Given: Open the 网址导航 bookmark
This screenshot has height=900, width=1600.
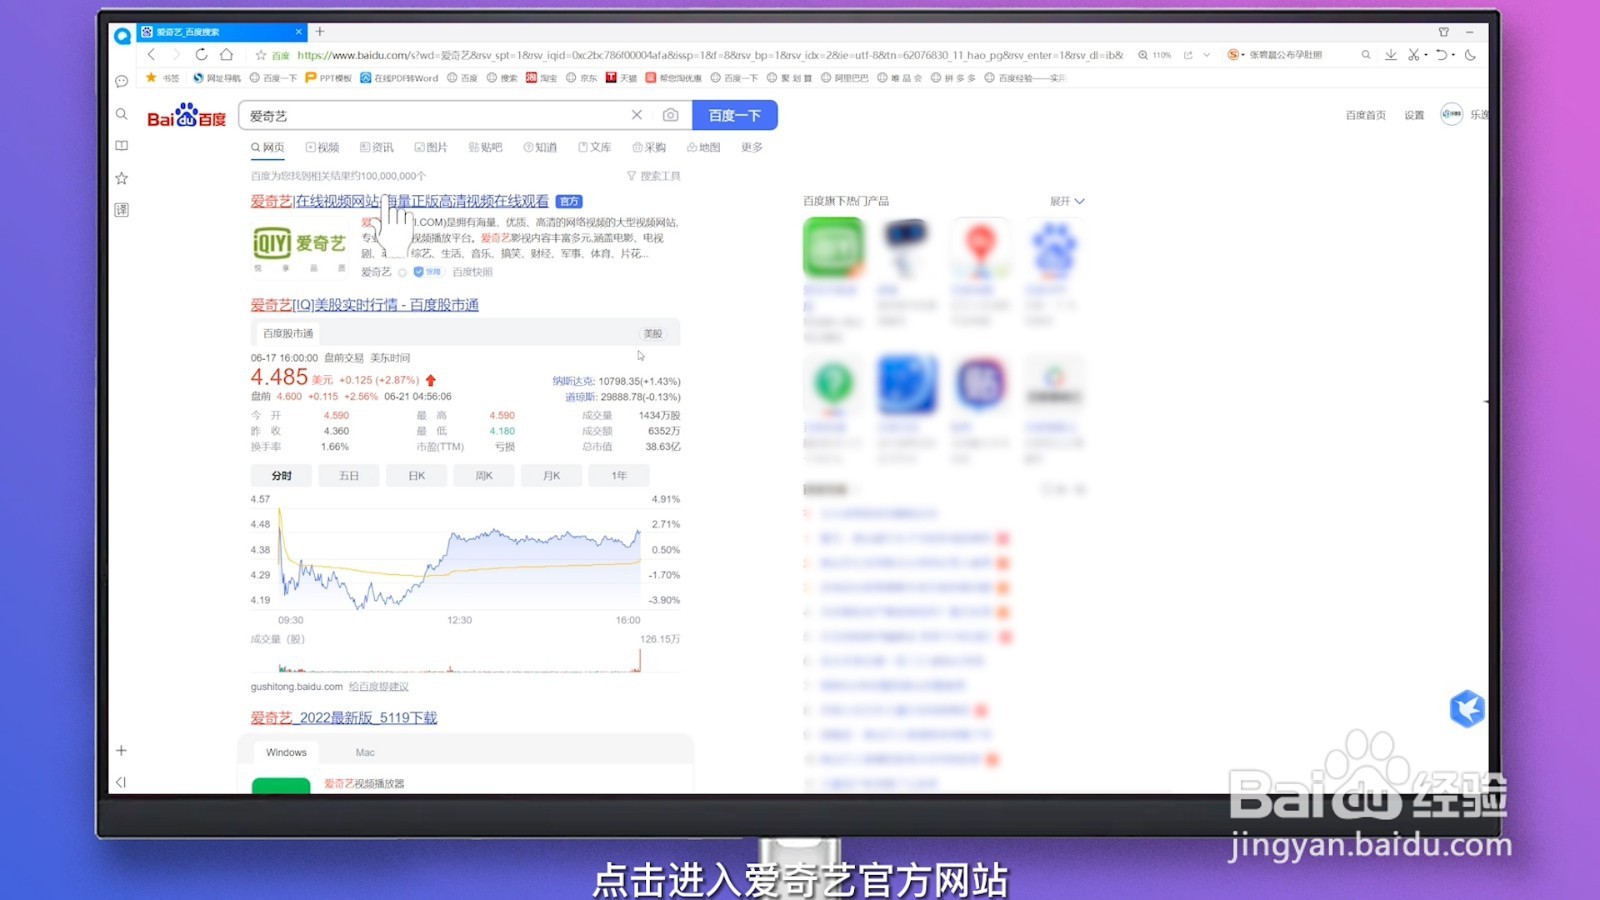Looking at the screenshot, I should point(217,77).
